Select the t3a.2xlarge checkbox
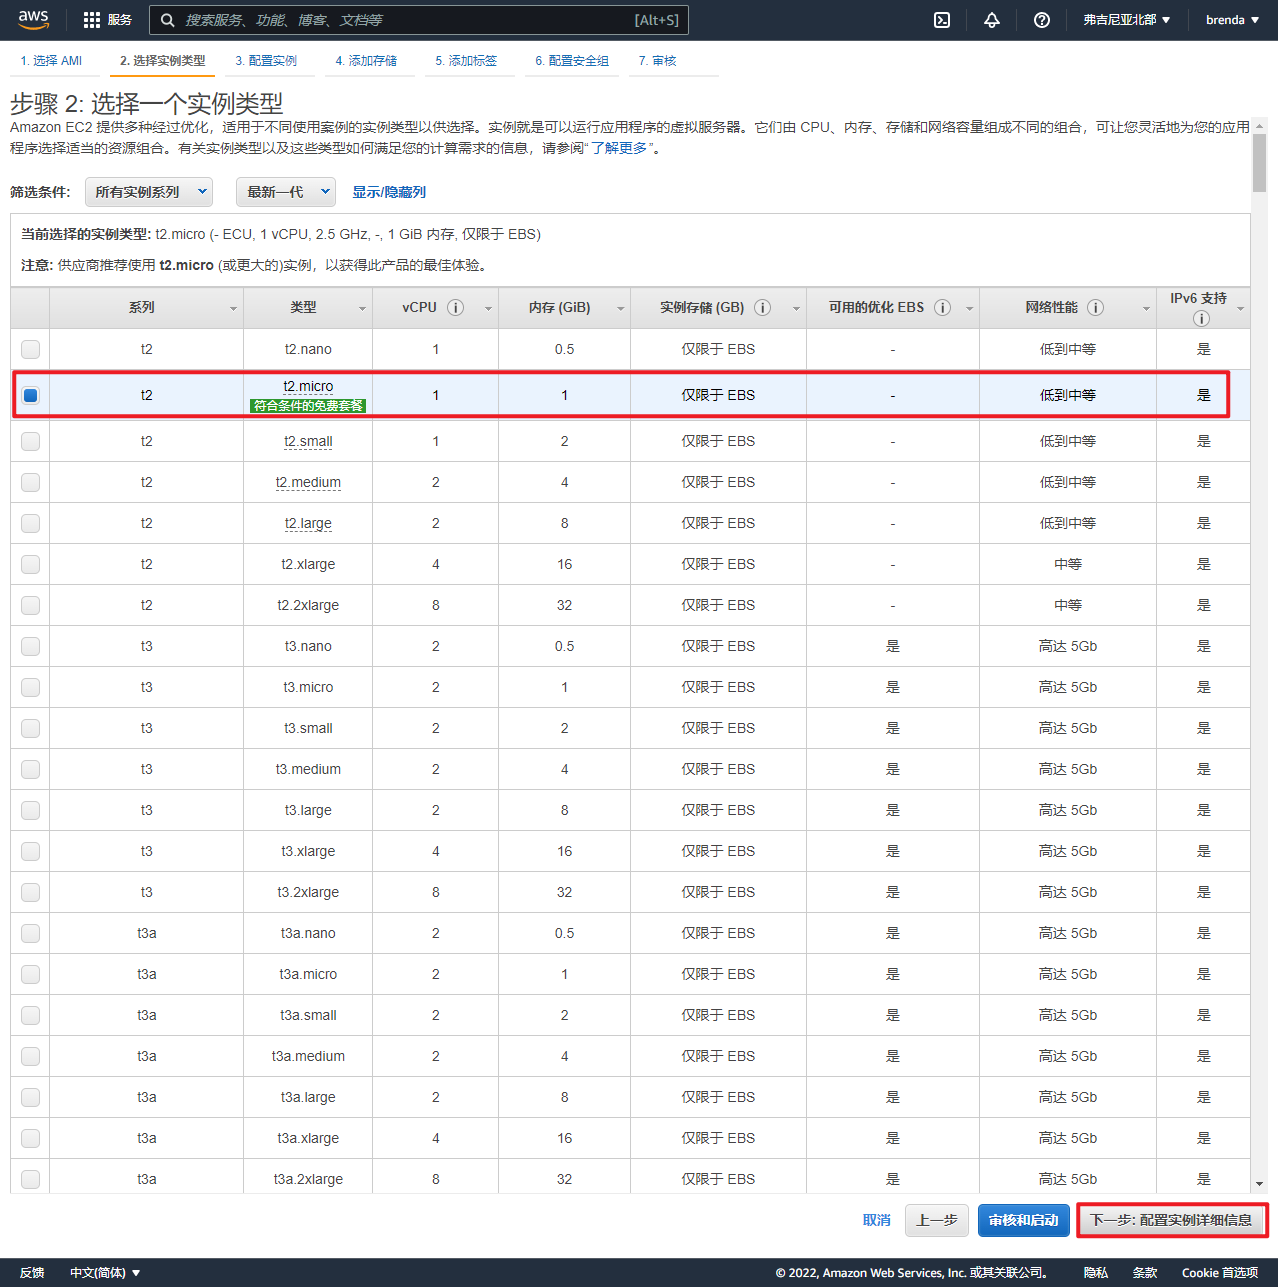Viewport: 1278px width, 1287px height. tap(31, 1179)
